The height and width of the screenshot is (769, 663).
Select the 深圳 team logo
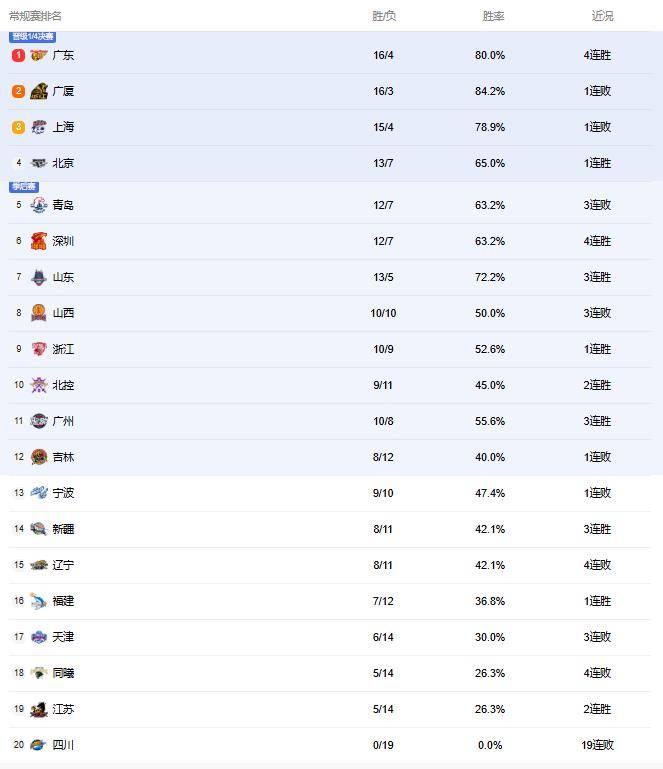tap(39, 241)
